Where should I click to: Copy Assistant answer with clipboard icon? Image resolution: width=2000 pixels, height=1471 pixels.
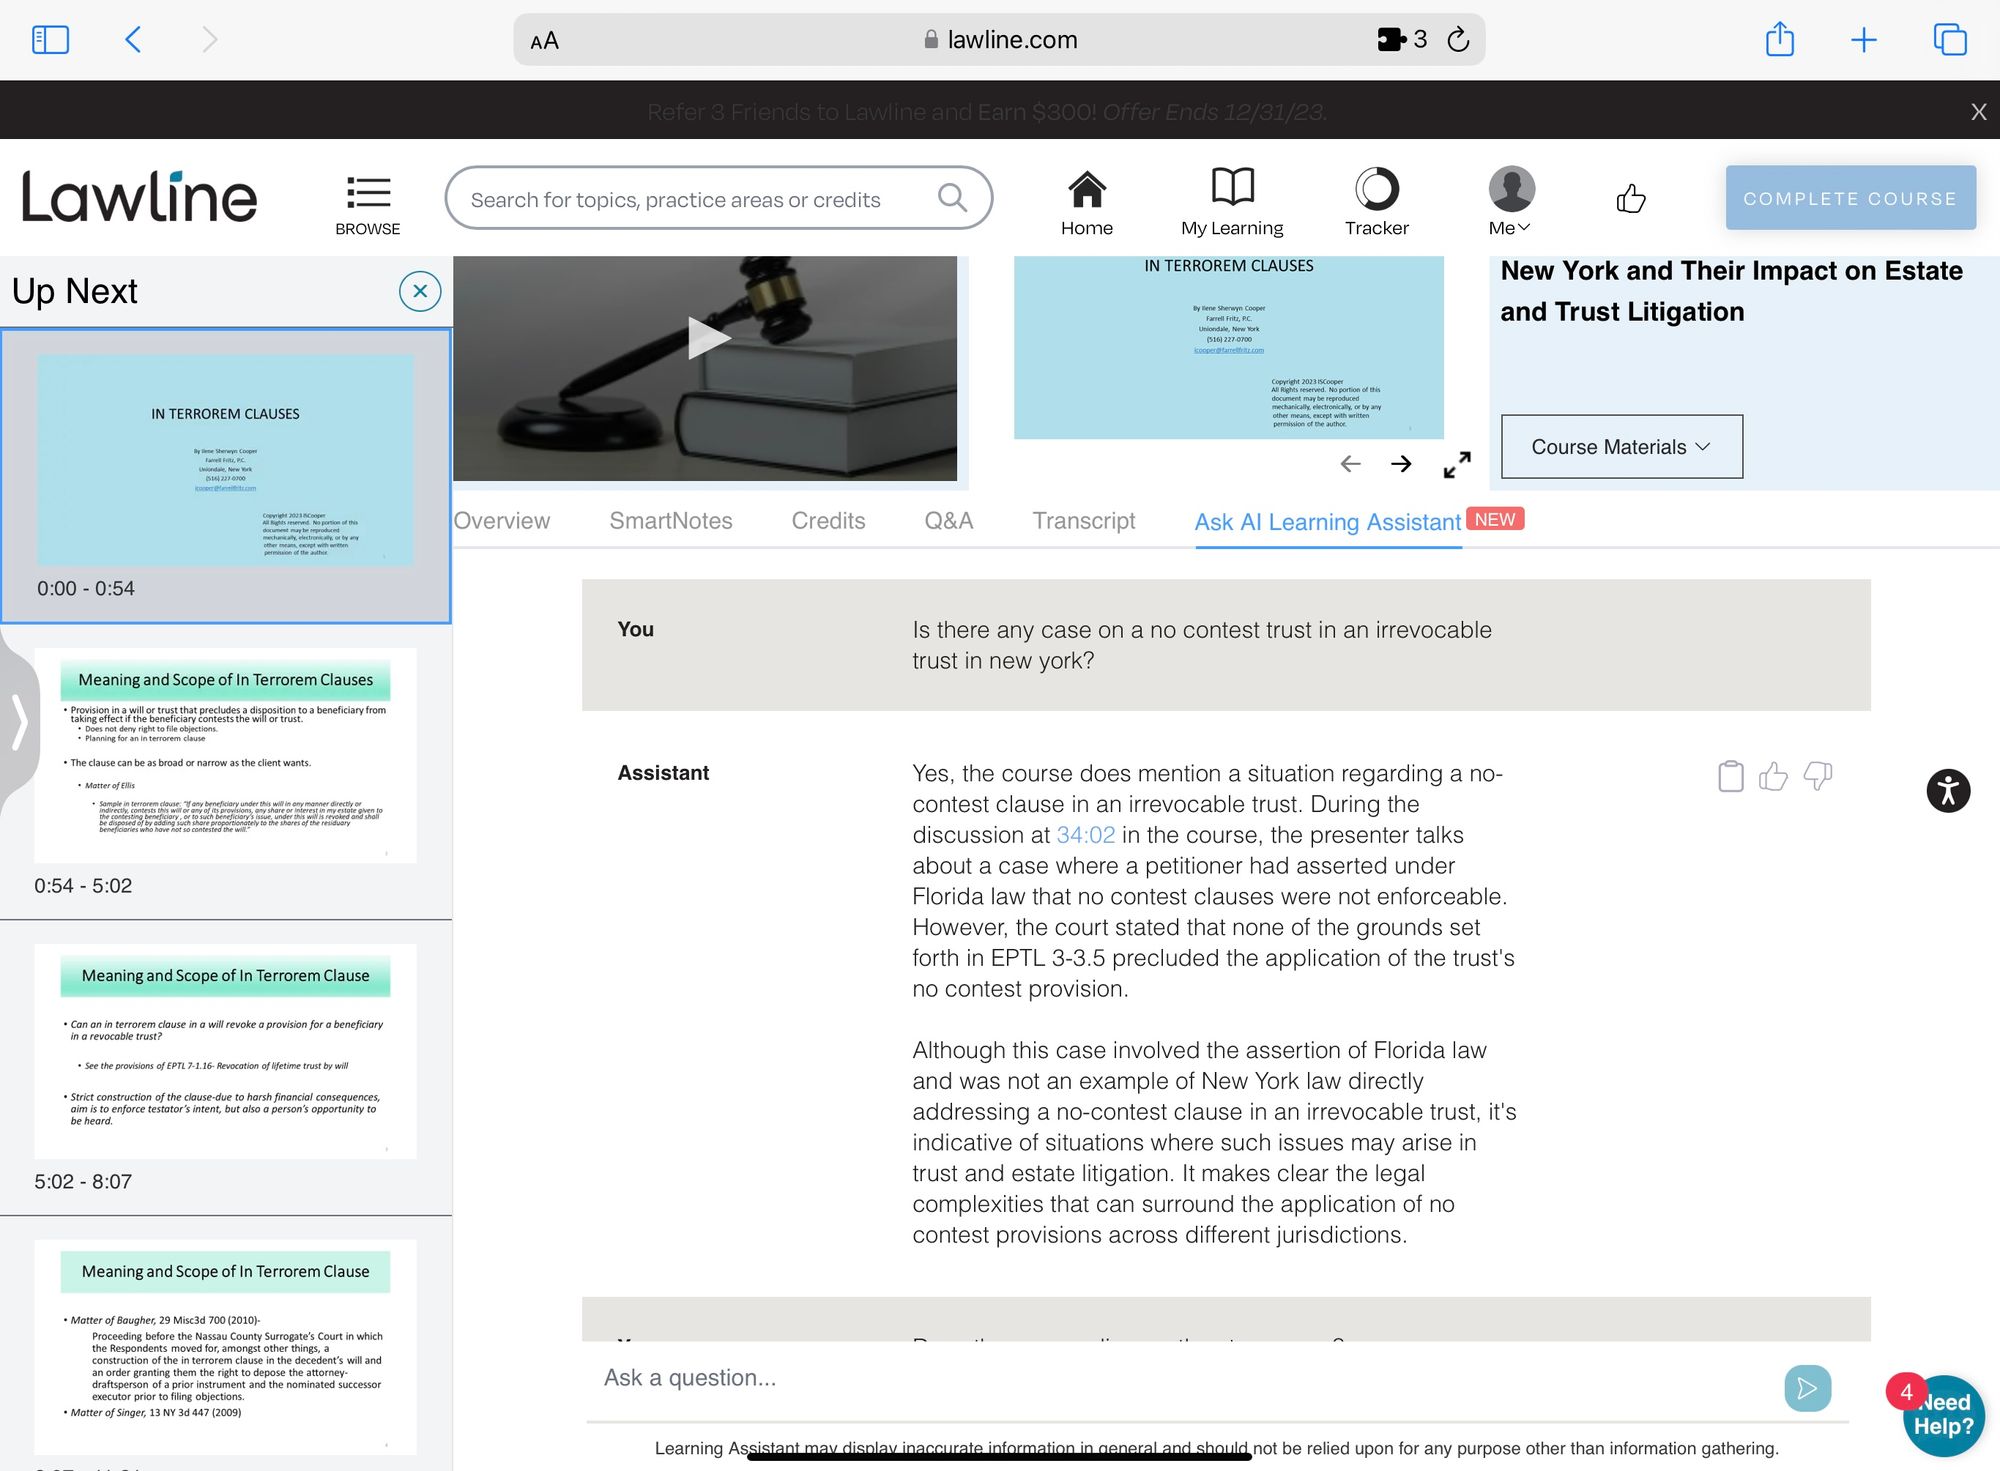(1730, 776)
